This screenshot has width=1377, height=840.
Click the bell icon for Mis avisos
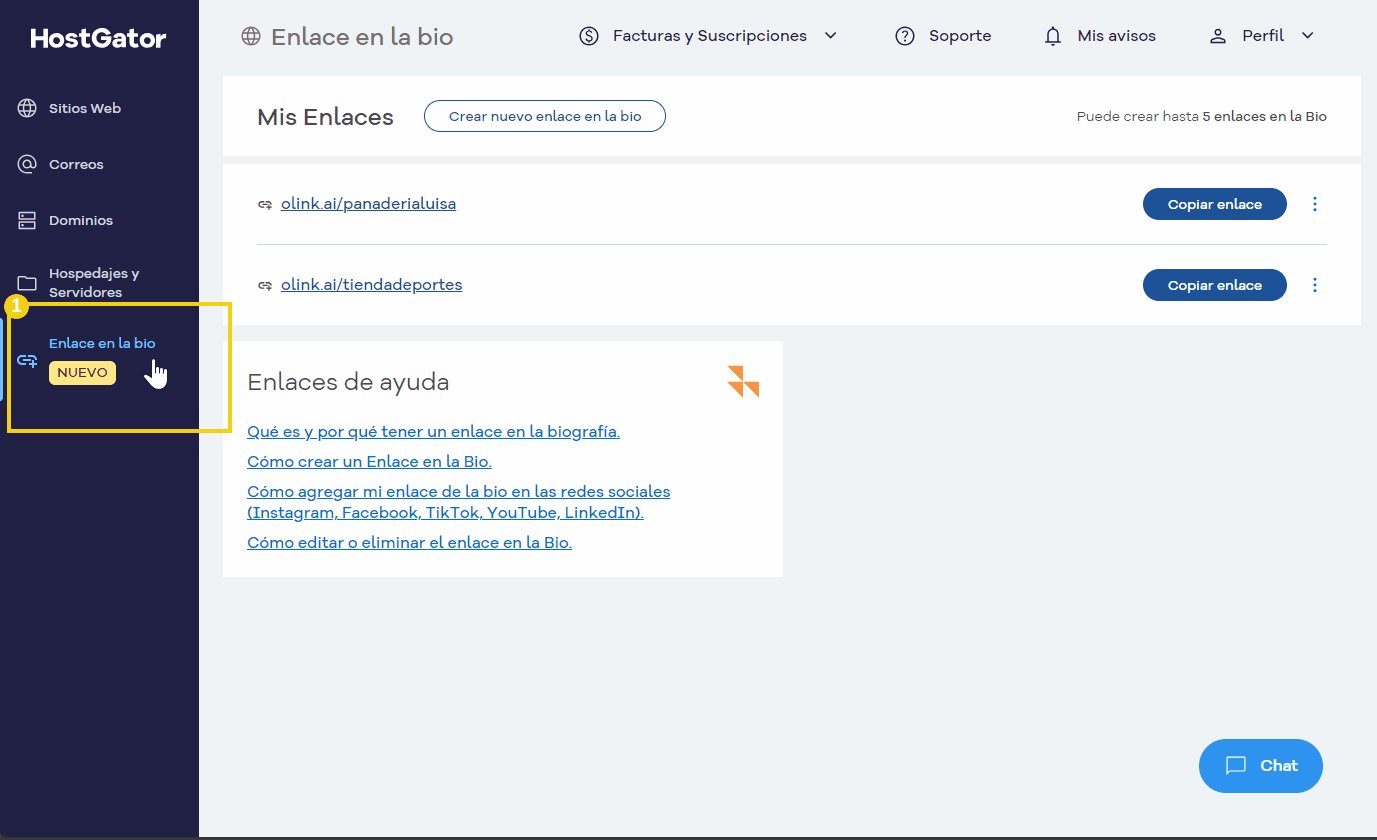tap(1053, 36)
